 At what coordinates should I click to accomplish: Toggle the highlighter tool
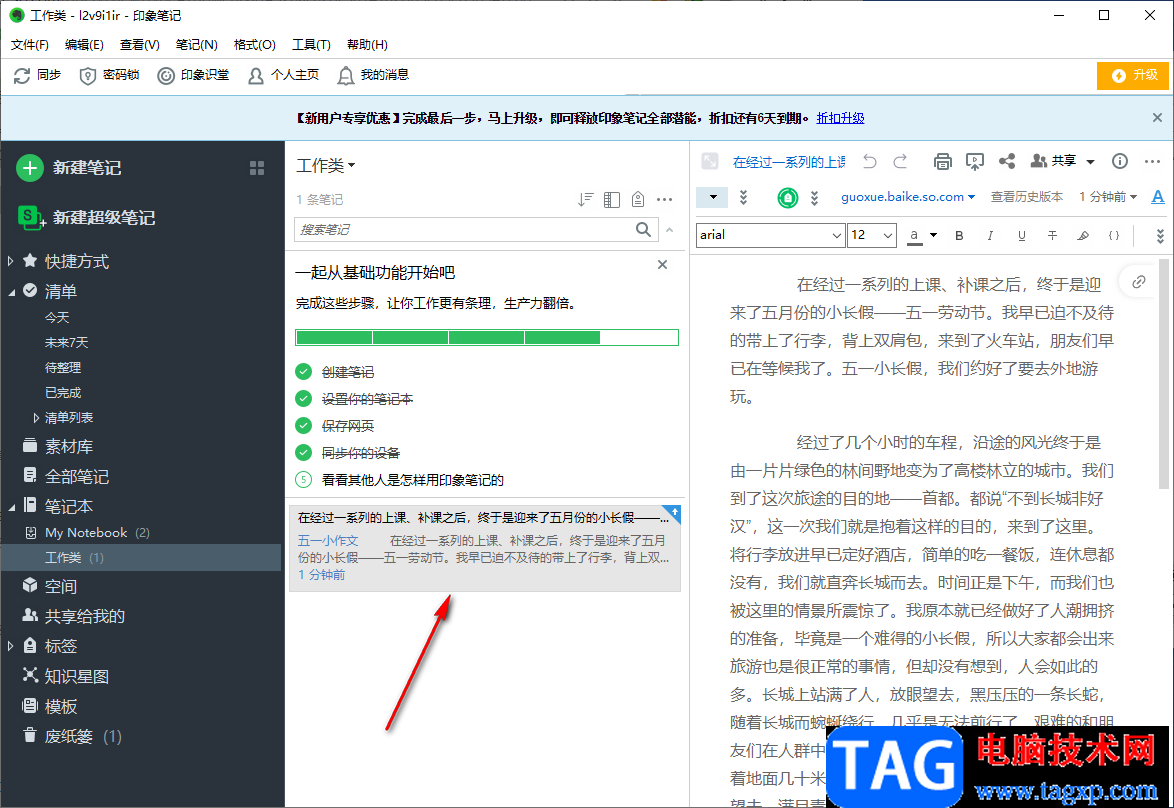[1083, 235]
